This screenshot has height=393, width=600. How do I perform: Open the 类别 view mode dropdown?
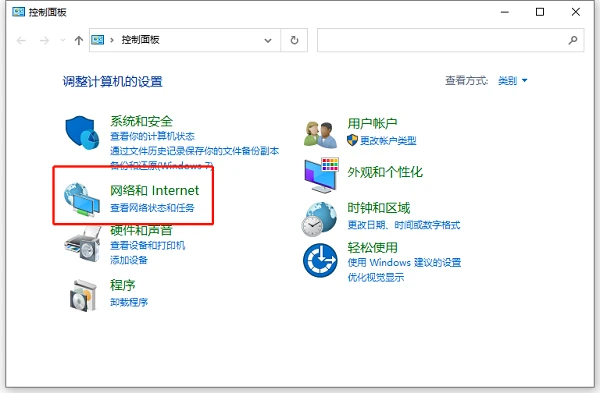coord(513,81)
